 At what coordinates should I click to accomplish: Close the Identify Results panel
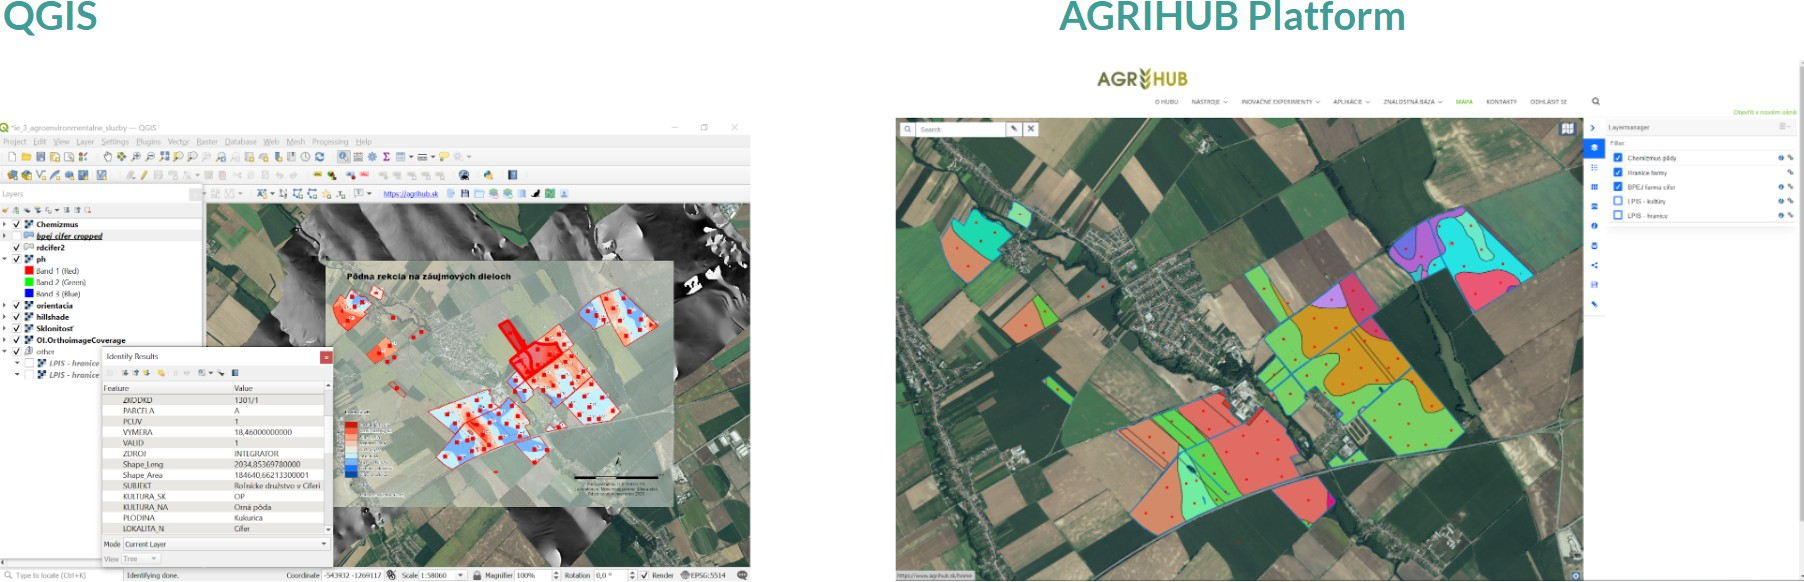click(x=326, y=357)
